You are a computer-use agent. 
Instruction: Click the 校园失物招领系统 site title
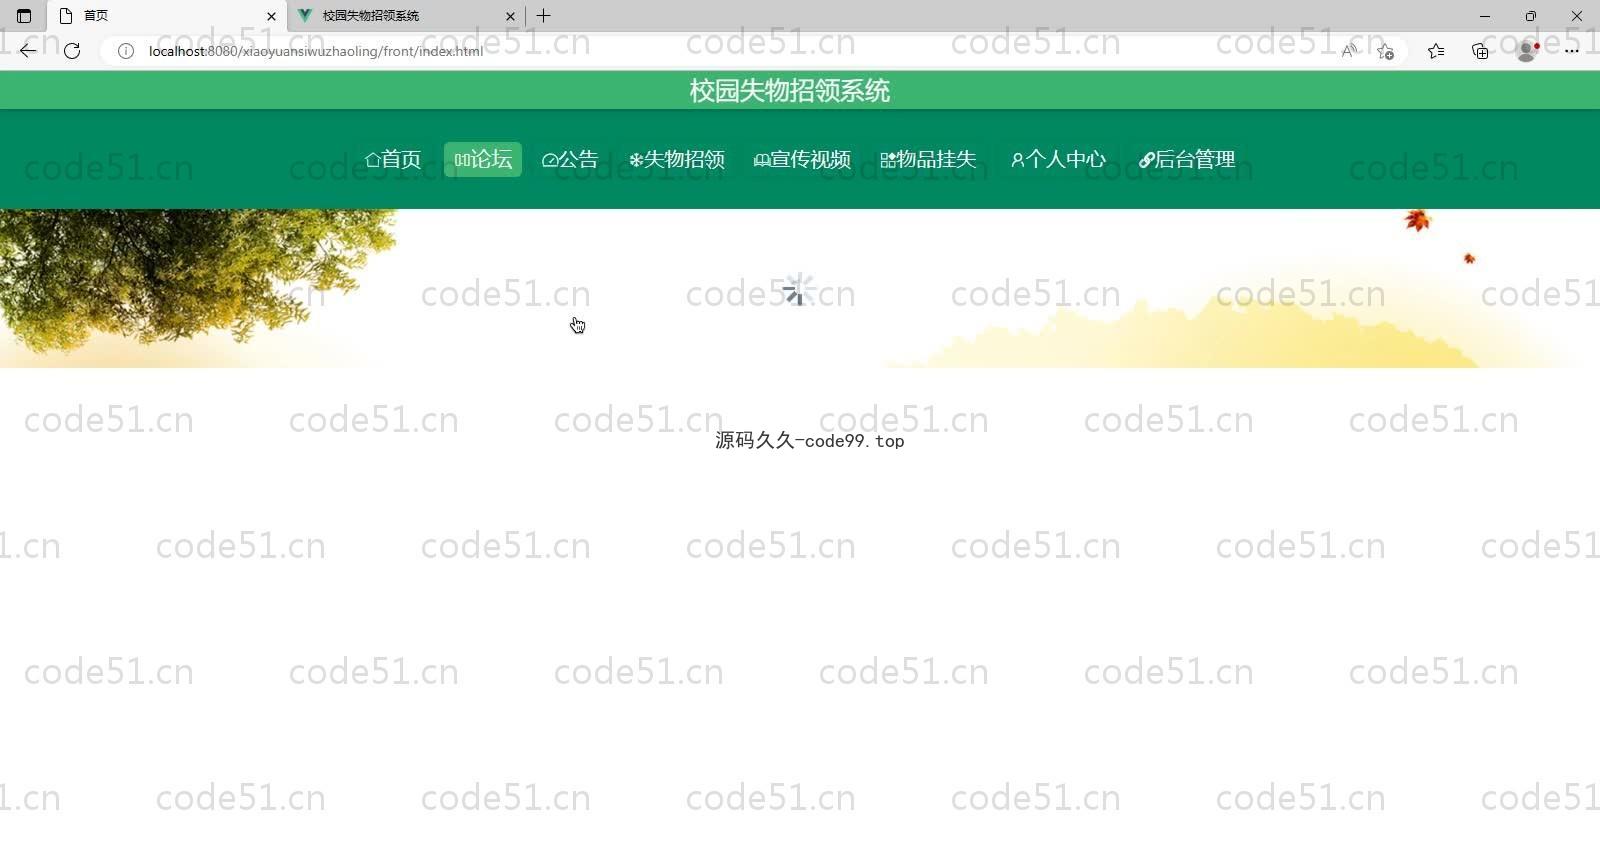click(x=790, y=91)
